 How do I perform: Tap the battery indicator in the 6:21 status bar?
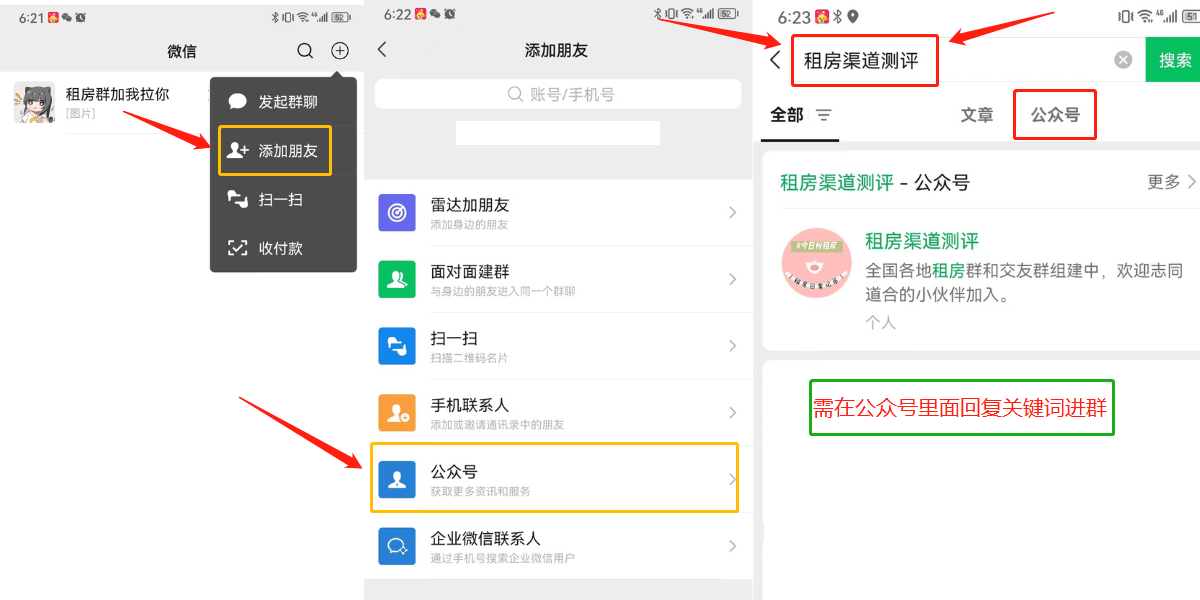341,17
